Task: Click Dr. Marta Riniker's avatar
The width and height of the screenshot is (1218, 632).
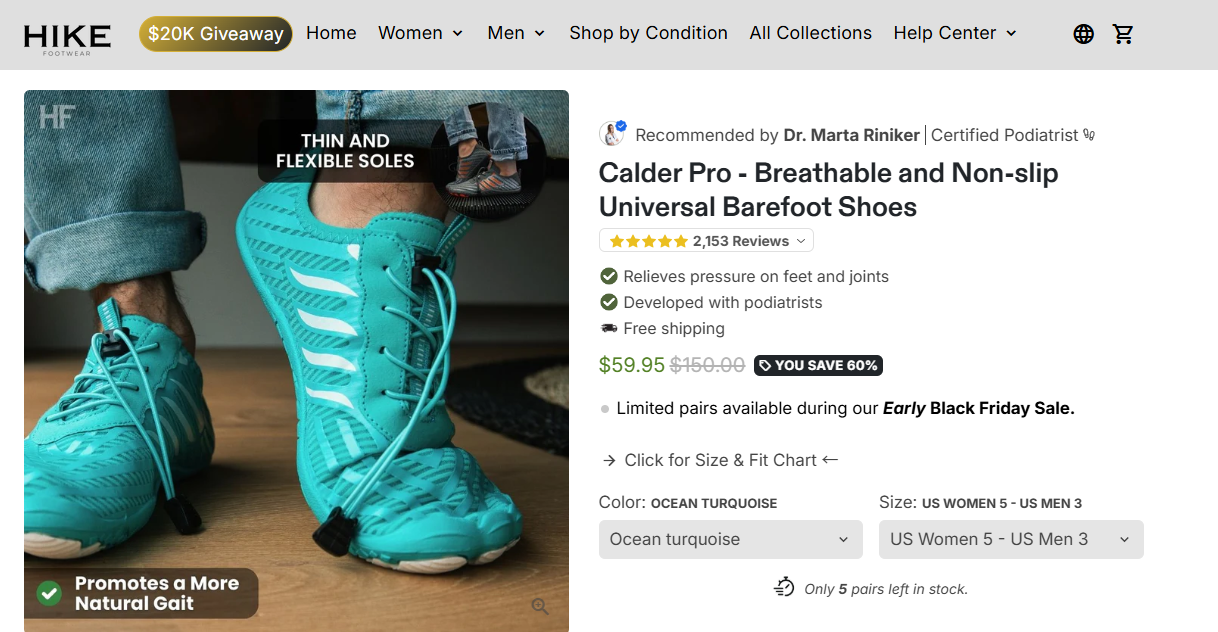Action: [612, 134]
